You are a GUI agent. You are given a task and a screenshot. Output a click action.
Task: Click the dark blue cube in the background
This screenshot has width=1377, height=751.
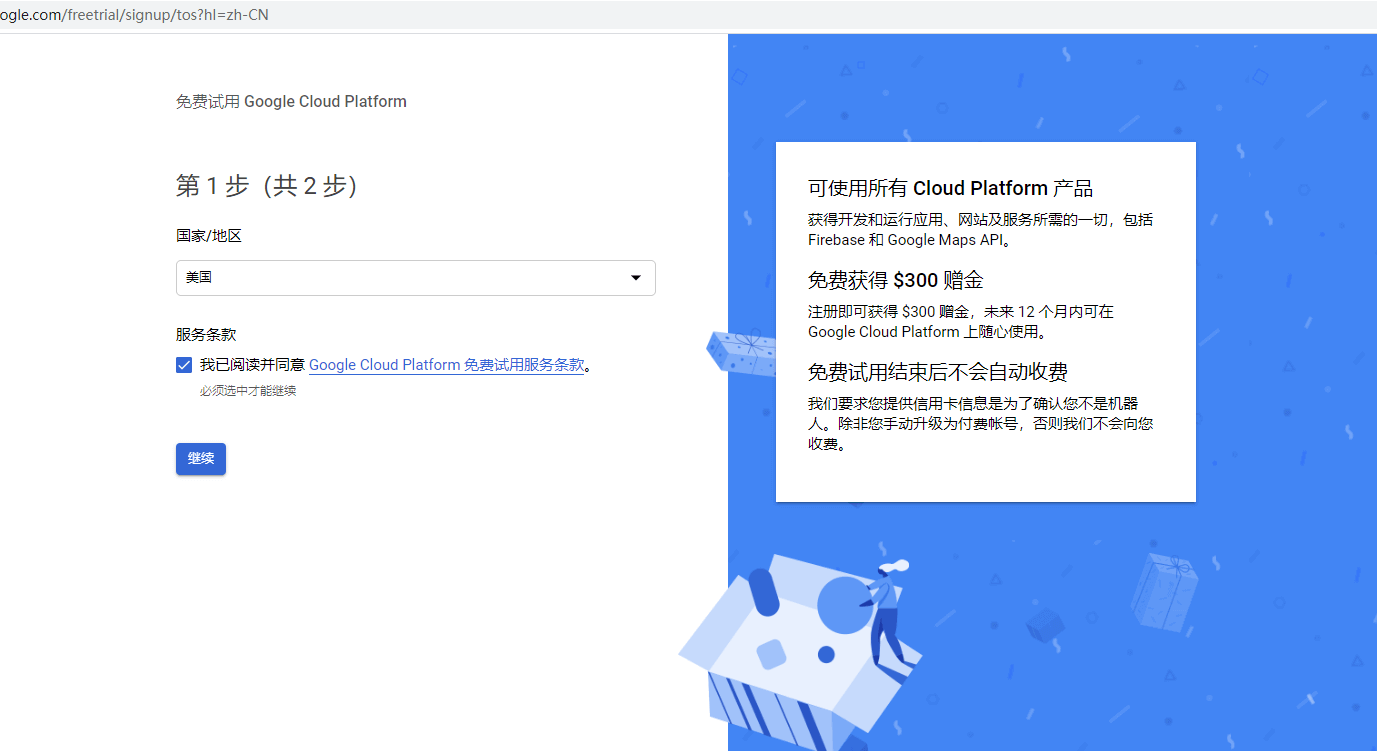click(x=1045, y=625)
